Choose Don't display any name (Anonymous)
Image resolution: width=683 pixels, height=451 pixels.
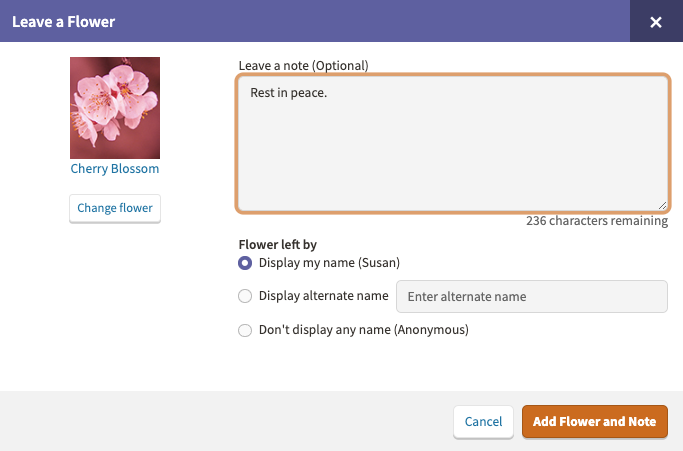coord(245,330)
